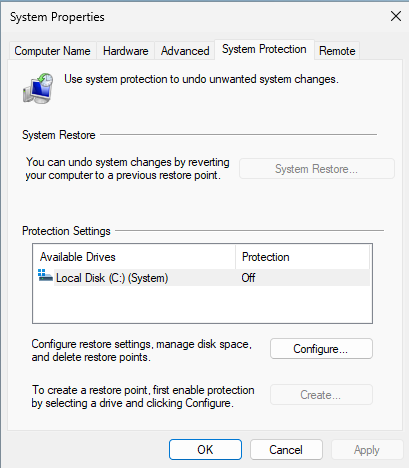Switch to the Remote tab
The image size is (409, 468).
tap(337, 51)
